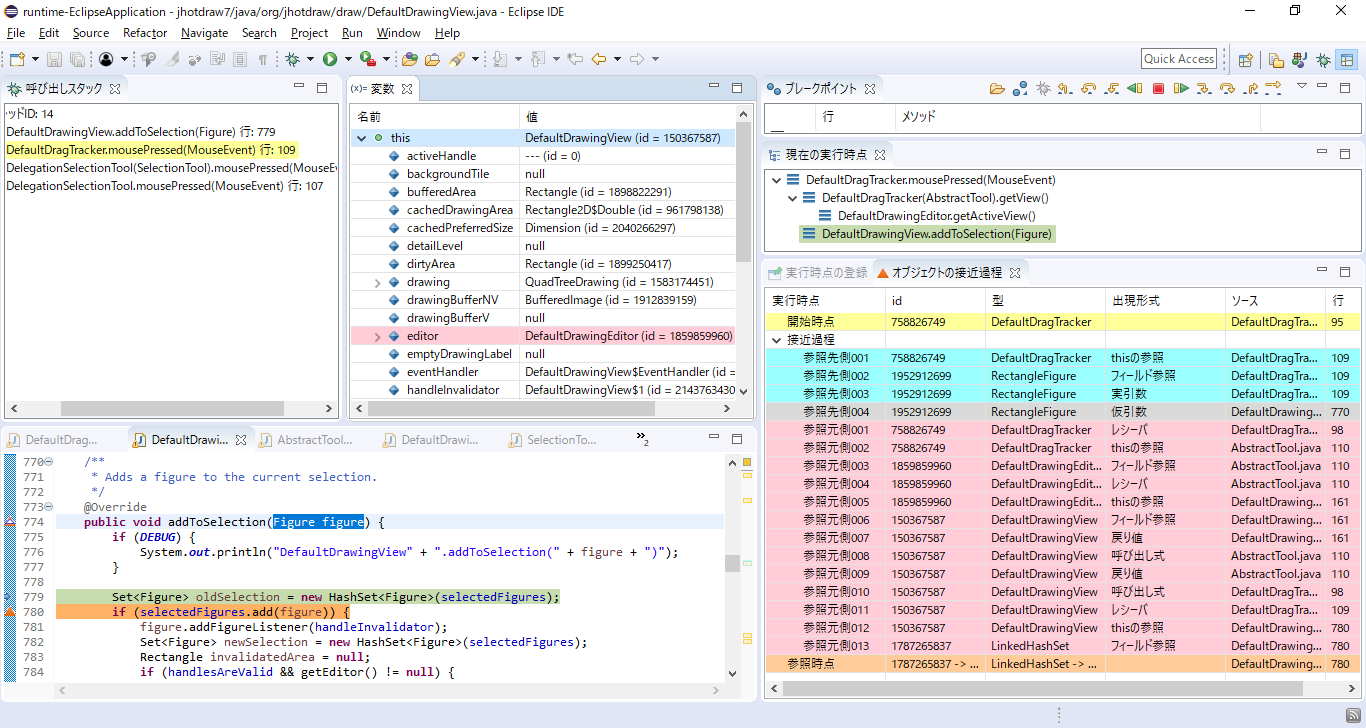Open the New file dropdown arrow
1366x728 pixels.
point(35,59)
